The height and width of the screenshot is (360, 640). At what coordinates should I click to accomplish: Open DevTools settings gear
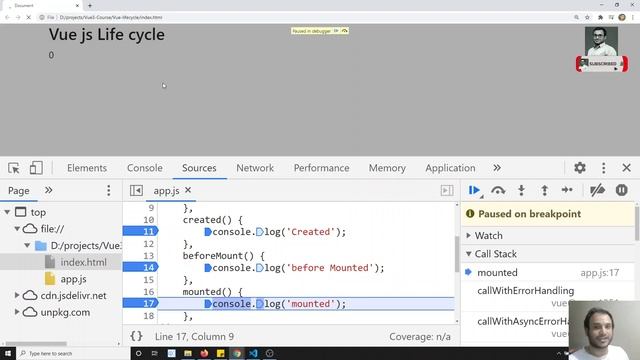(x=580, y=168)
